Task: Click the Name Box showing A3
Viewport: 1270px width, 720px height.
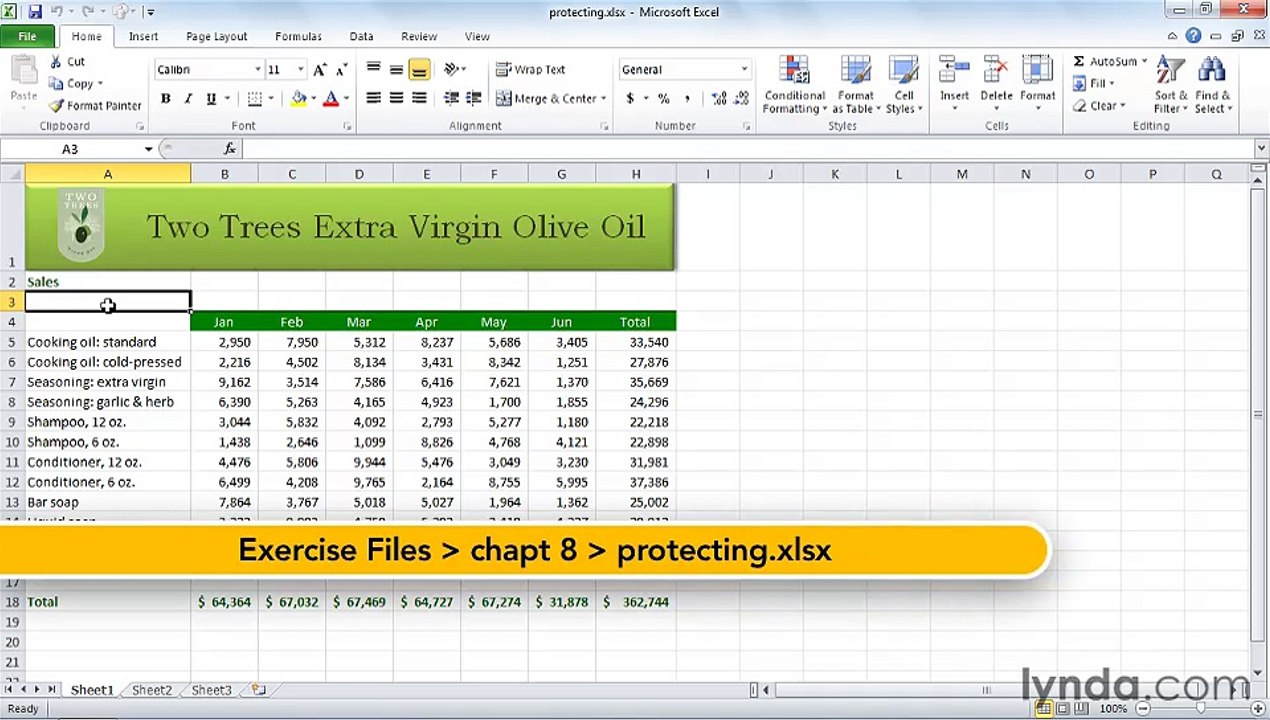Action: (x=70, y=149)
